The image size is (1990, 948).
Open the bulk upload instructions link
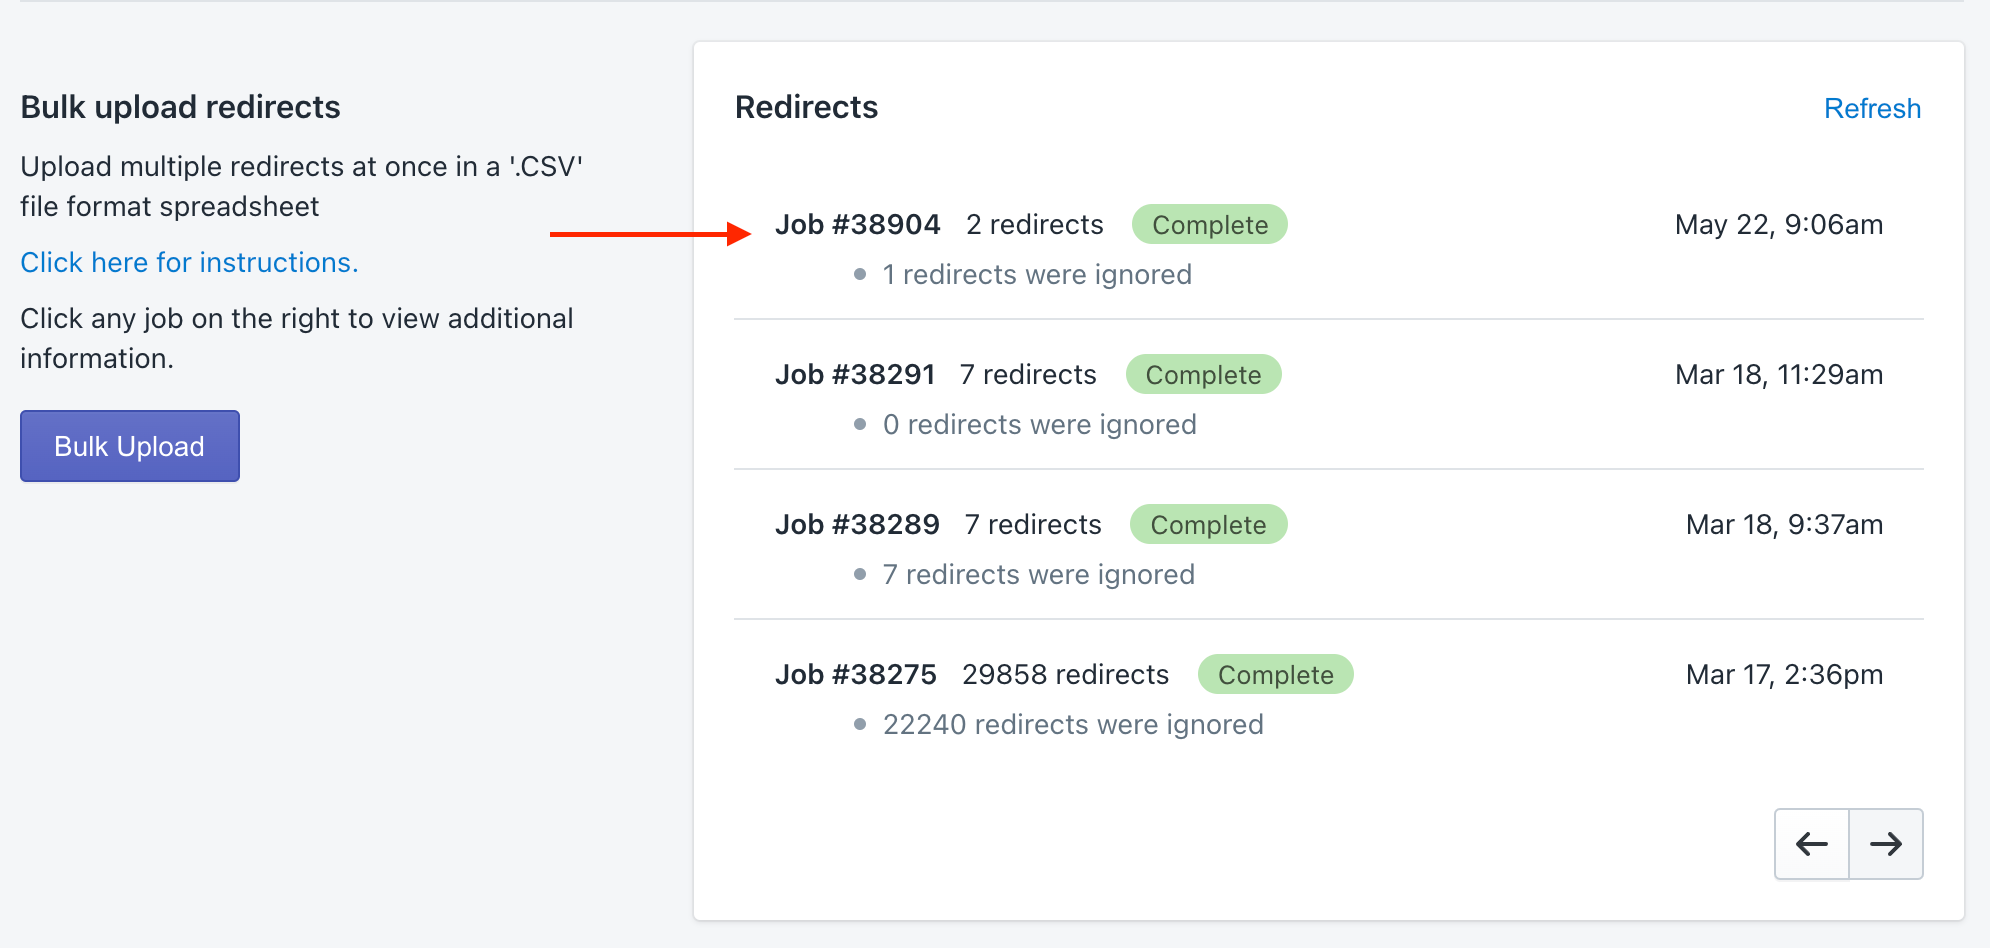189,262
